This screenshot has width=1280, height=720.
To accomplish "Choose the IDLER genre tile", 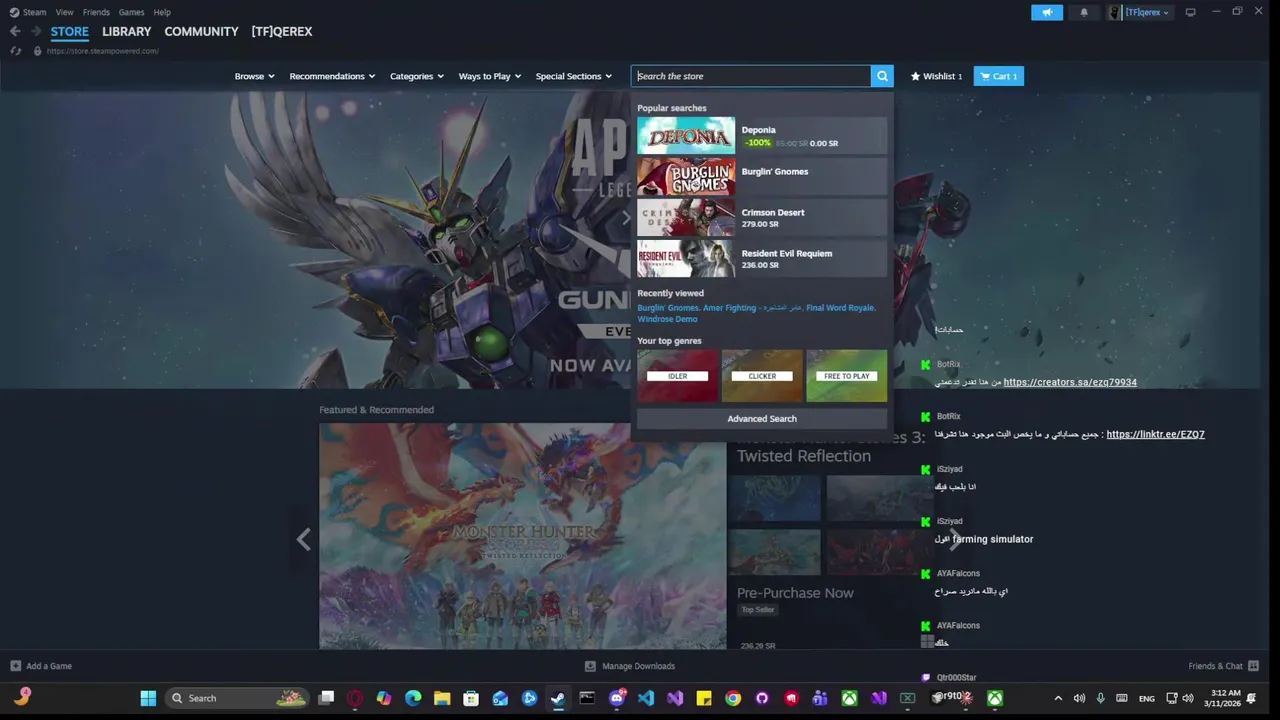I will [x=678, y=376].
